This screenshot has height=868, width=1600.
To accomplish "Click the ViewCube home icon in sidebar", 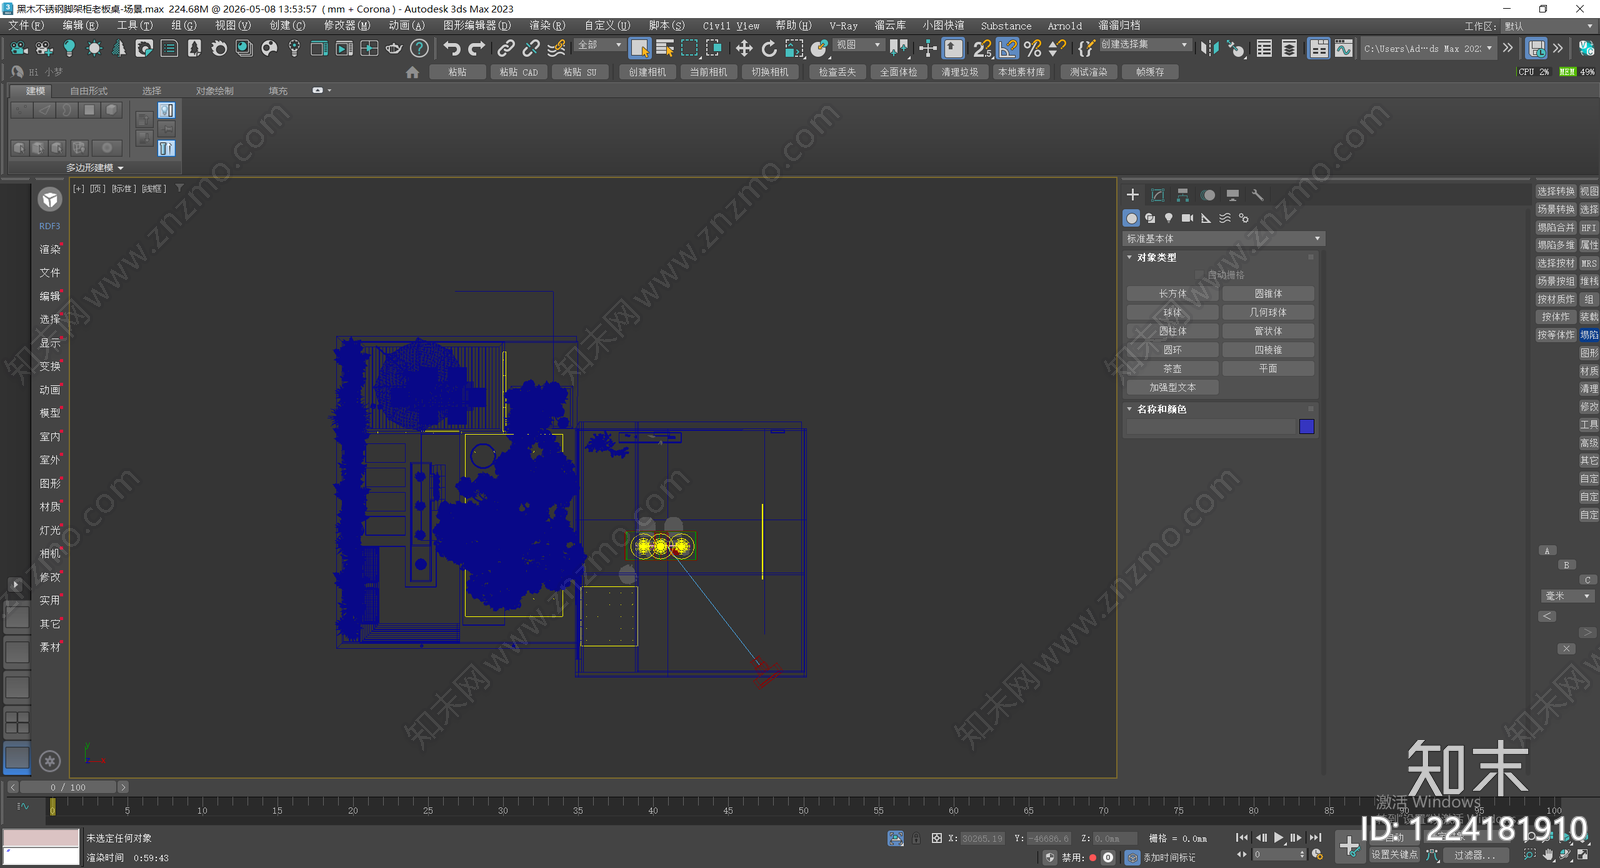I will (50, 199).
